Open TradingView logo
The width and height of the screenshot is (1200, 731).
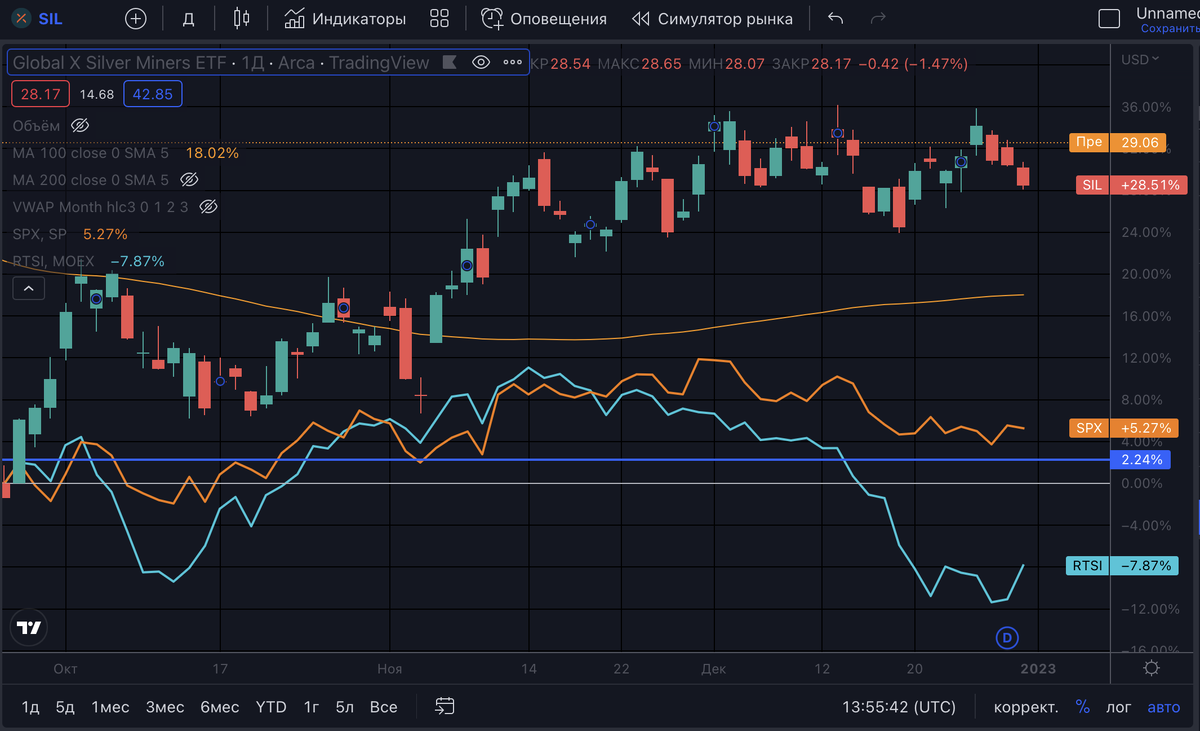pyautogui.click(x=29, y=628)
